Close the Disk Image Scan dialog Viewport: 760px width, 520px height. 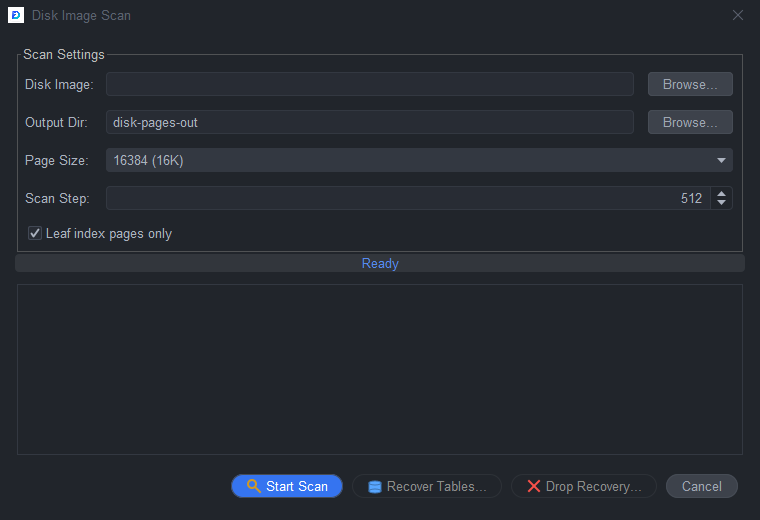pos(738,16)
